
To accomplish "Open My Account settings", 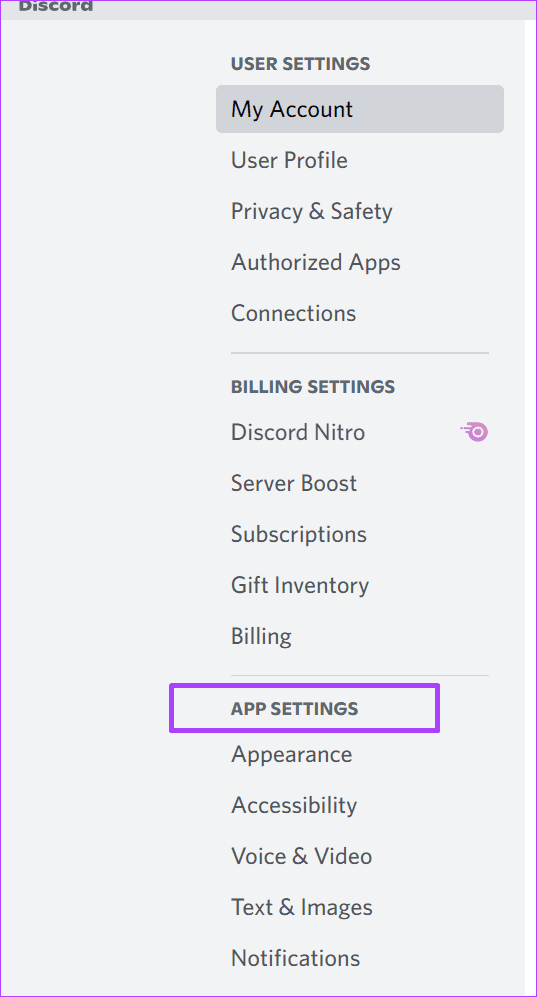I will click(360, 109).
